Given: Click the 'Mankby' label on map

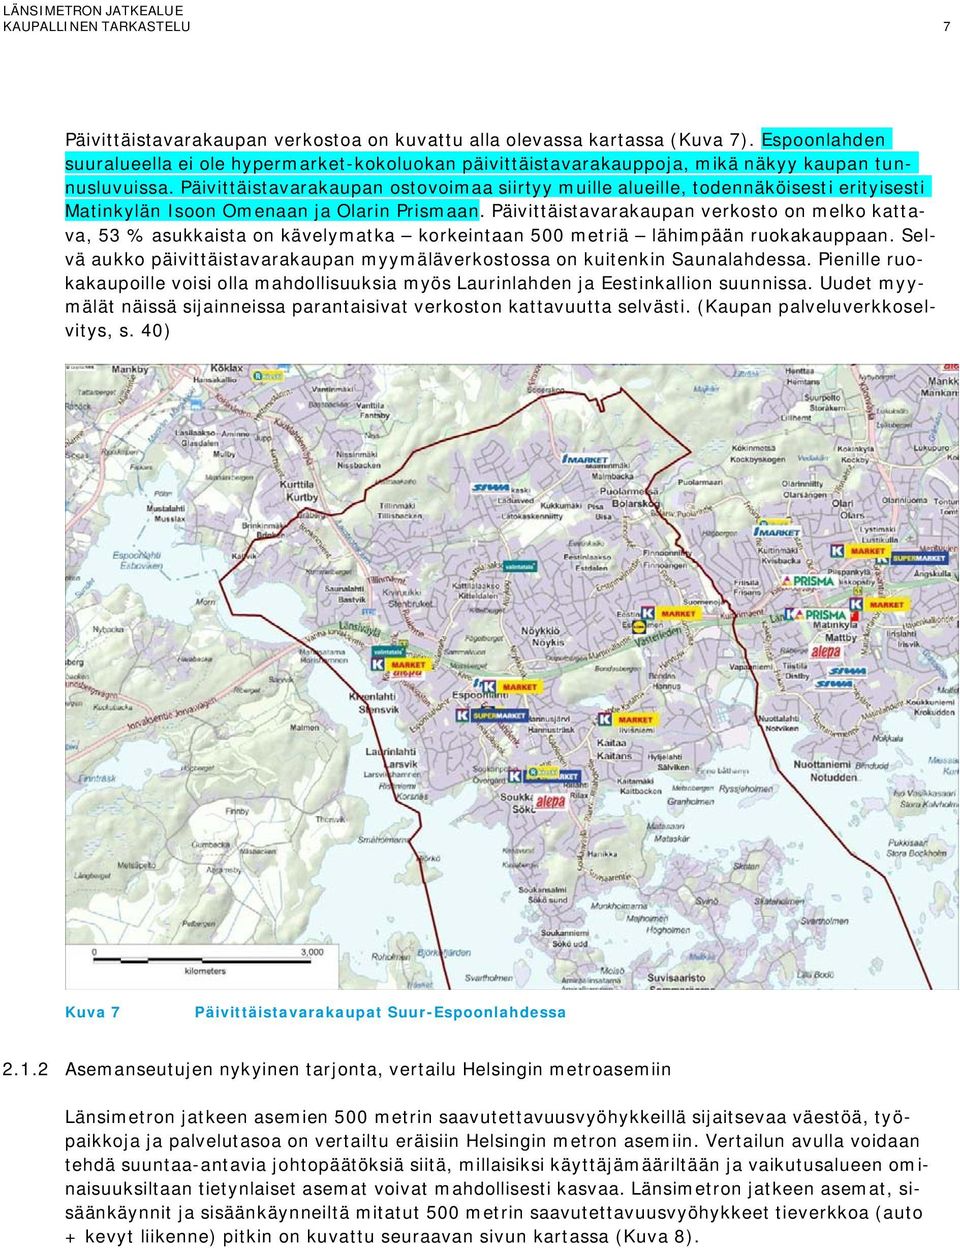Looking at the screenshot, I should 129,369.
